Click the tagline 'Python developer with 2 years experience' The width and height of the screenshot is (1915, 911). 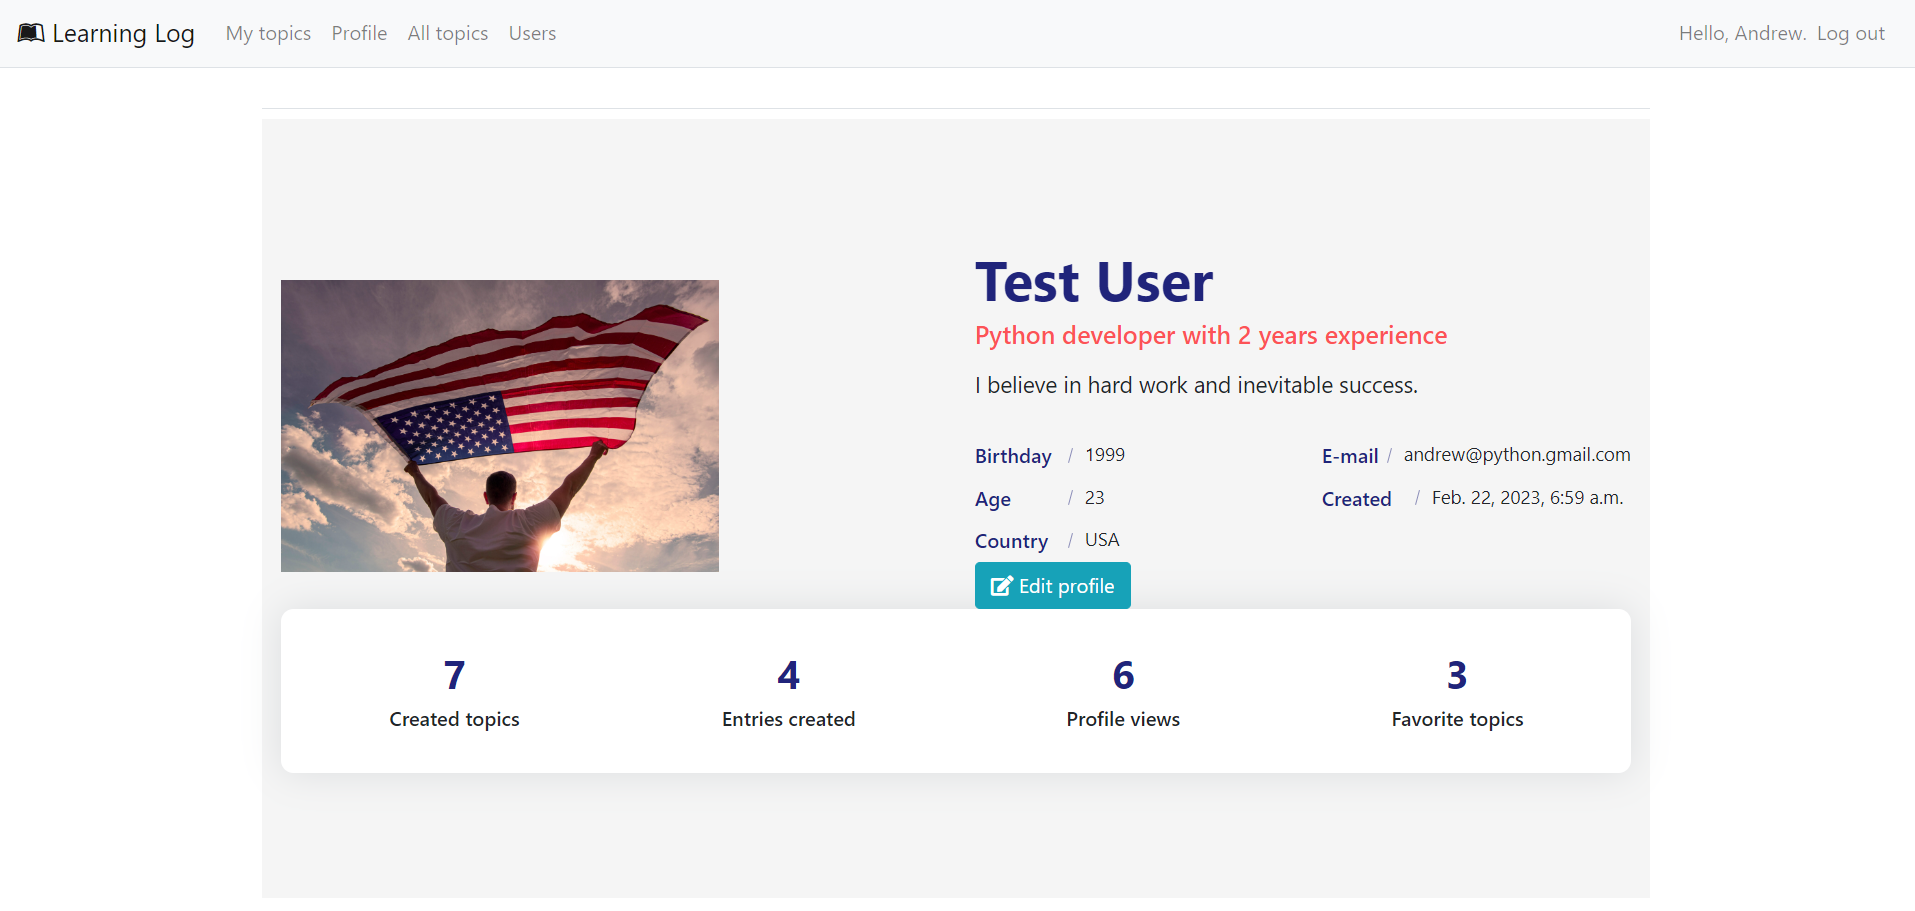click(x=1210, y=335)
